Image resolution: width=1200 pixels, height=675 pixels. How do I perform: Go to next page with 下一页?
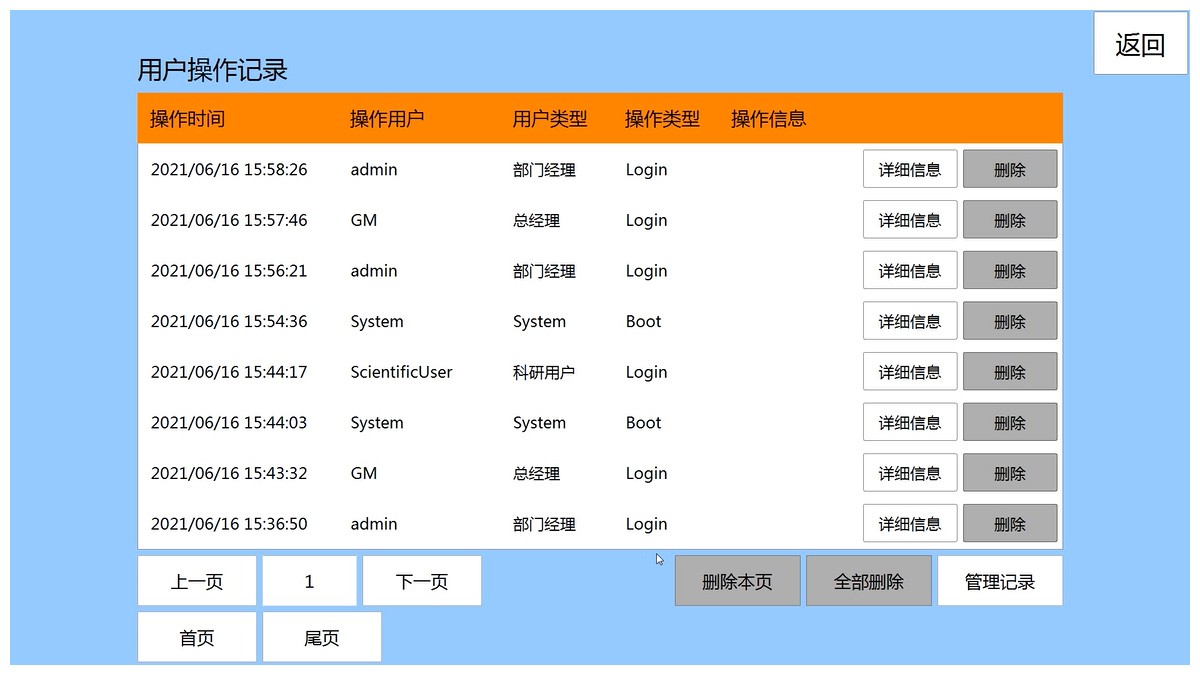(422, 581)
